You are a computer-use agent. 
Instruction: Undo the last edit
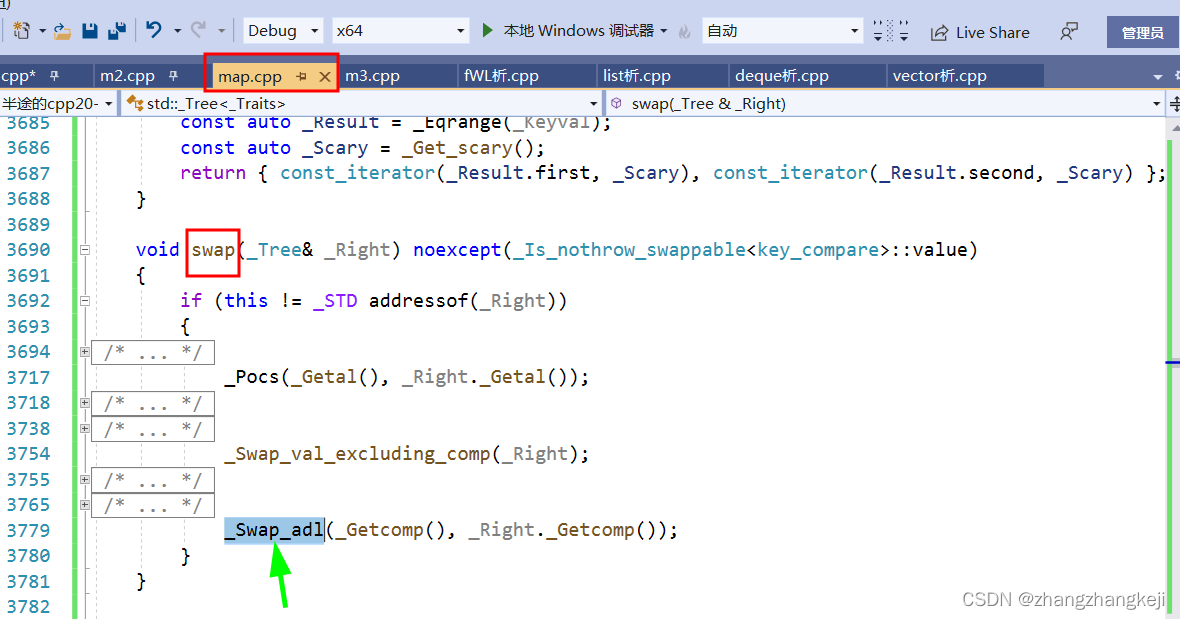tap(154, 30)
